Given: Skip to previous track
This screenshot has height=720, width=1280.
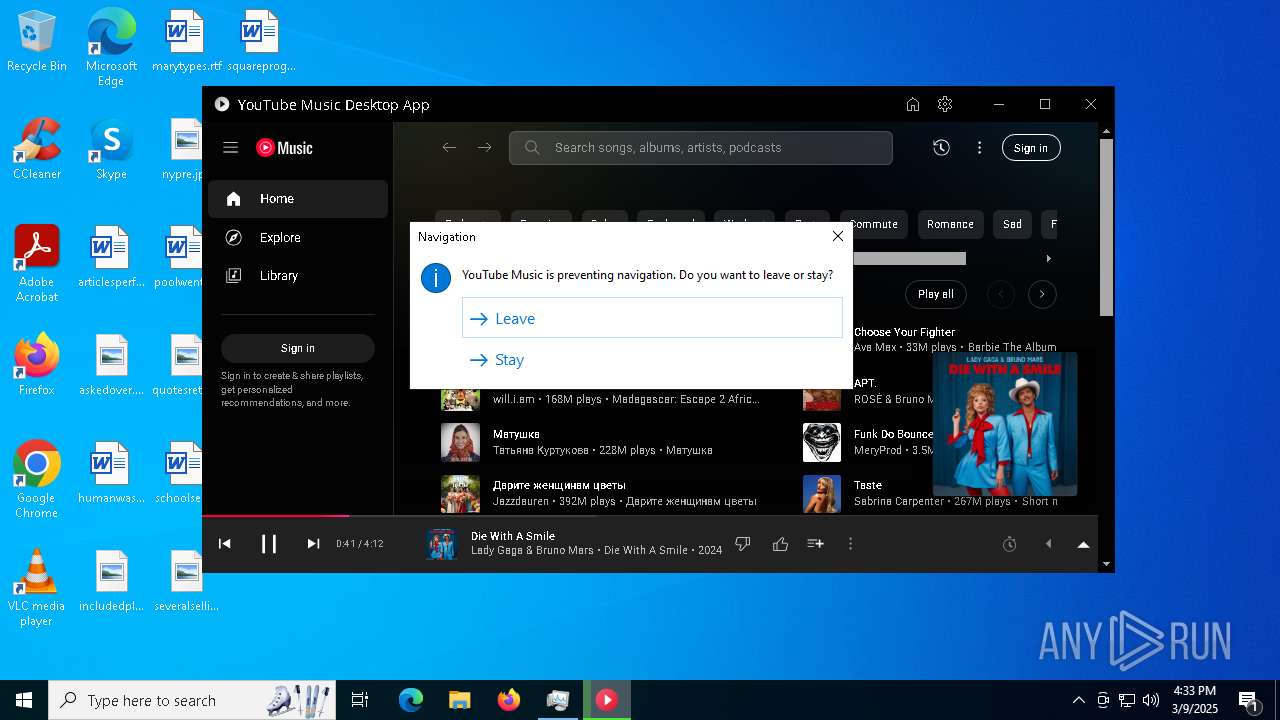Looking at the screenshot, I should (225, 543).
